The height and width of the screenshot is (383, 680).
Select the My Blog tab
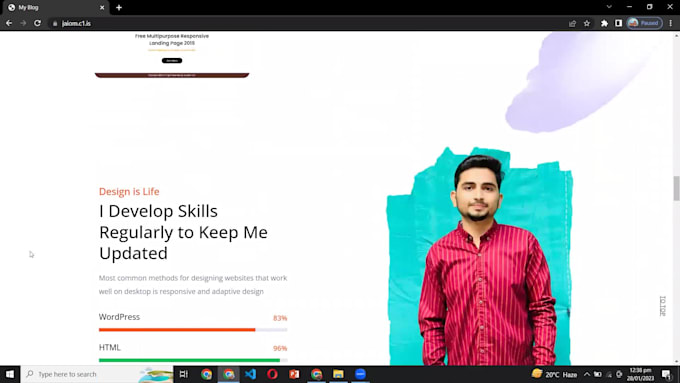click(55, 8)
